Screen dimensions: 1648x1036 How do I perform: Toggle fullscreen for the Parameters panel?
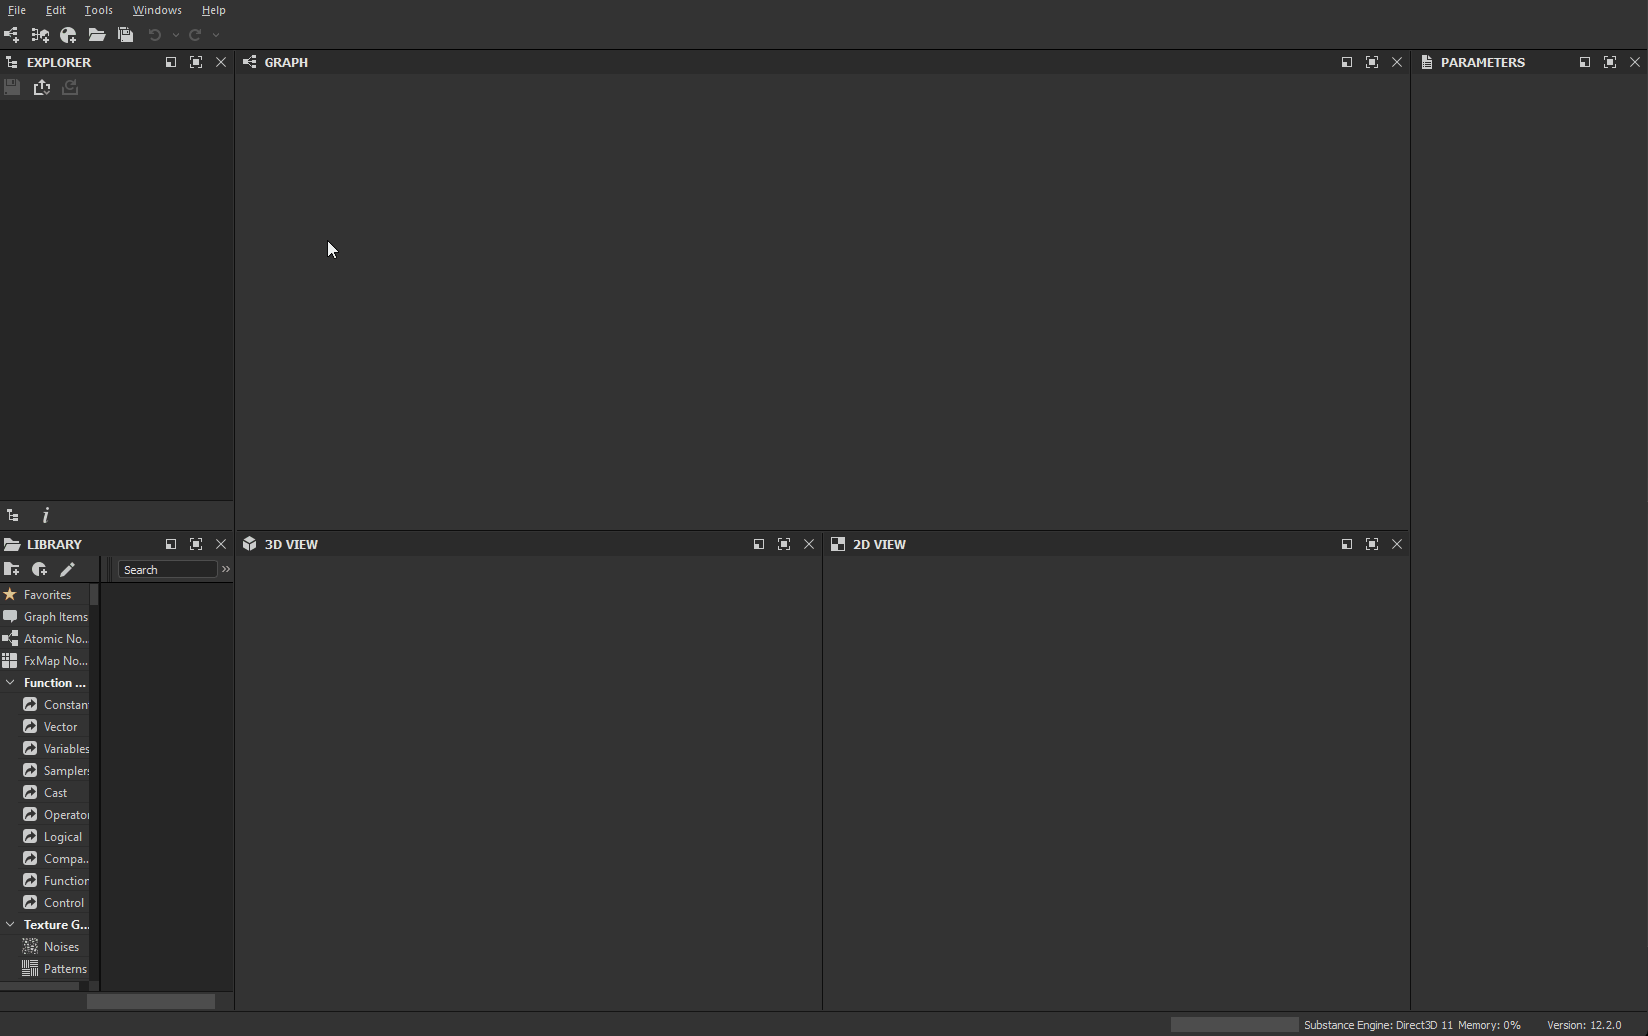pos(1609,62)
